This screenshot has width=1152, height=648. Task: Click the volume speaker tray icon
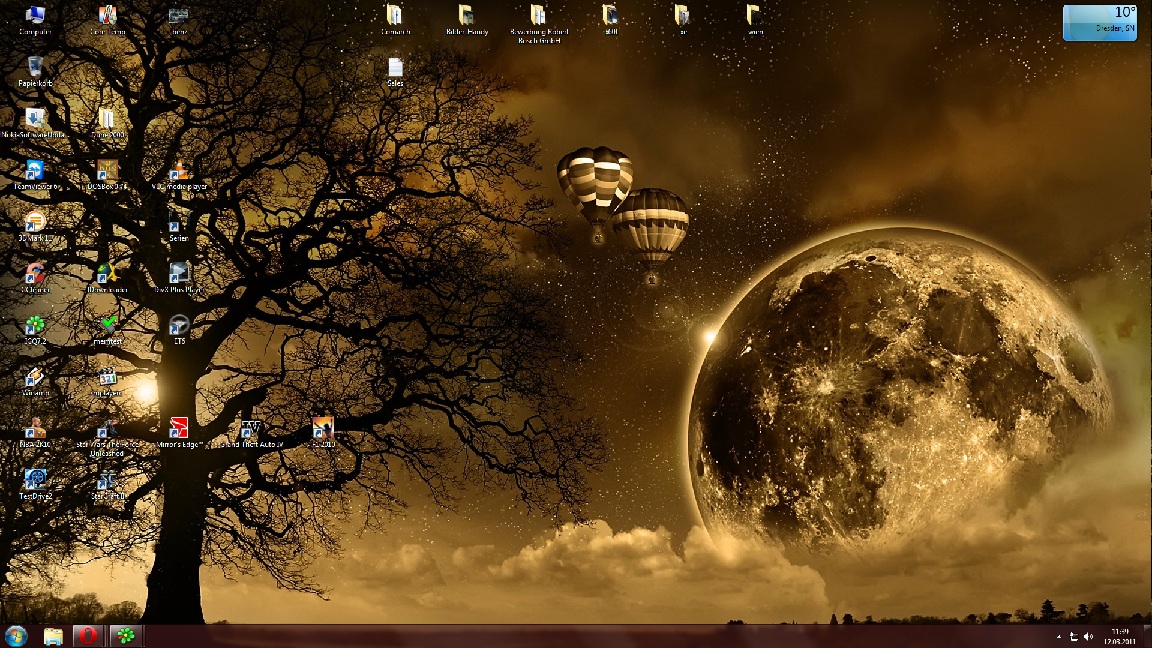1088,637
